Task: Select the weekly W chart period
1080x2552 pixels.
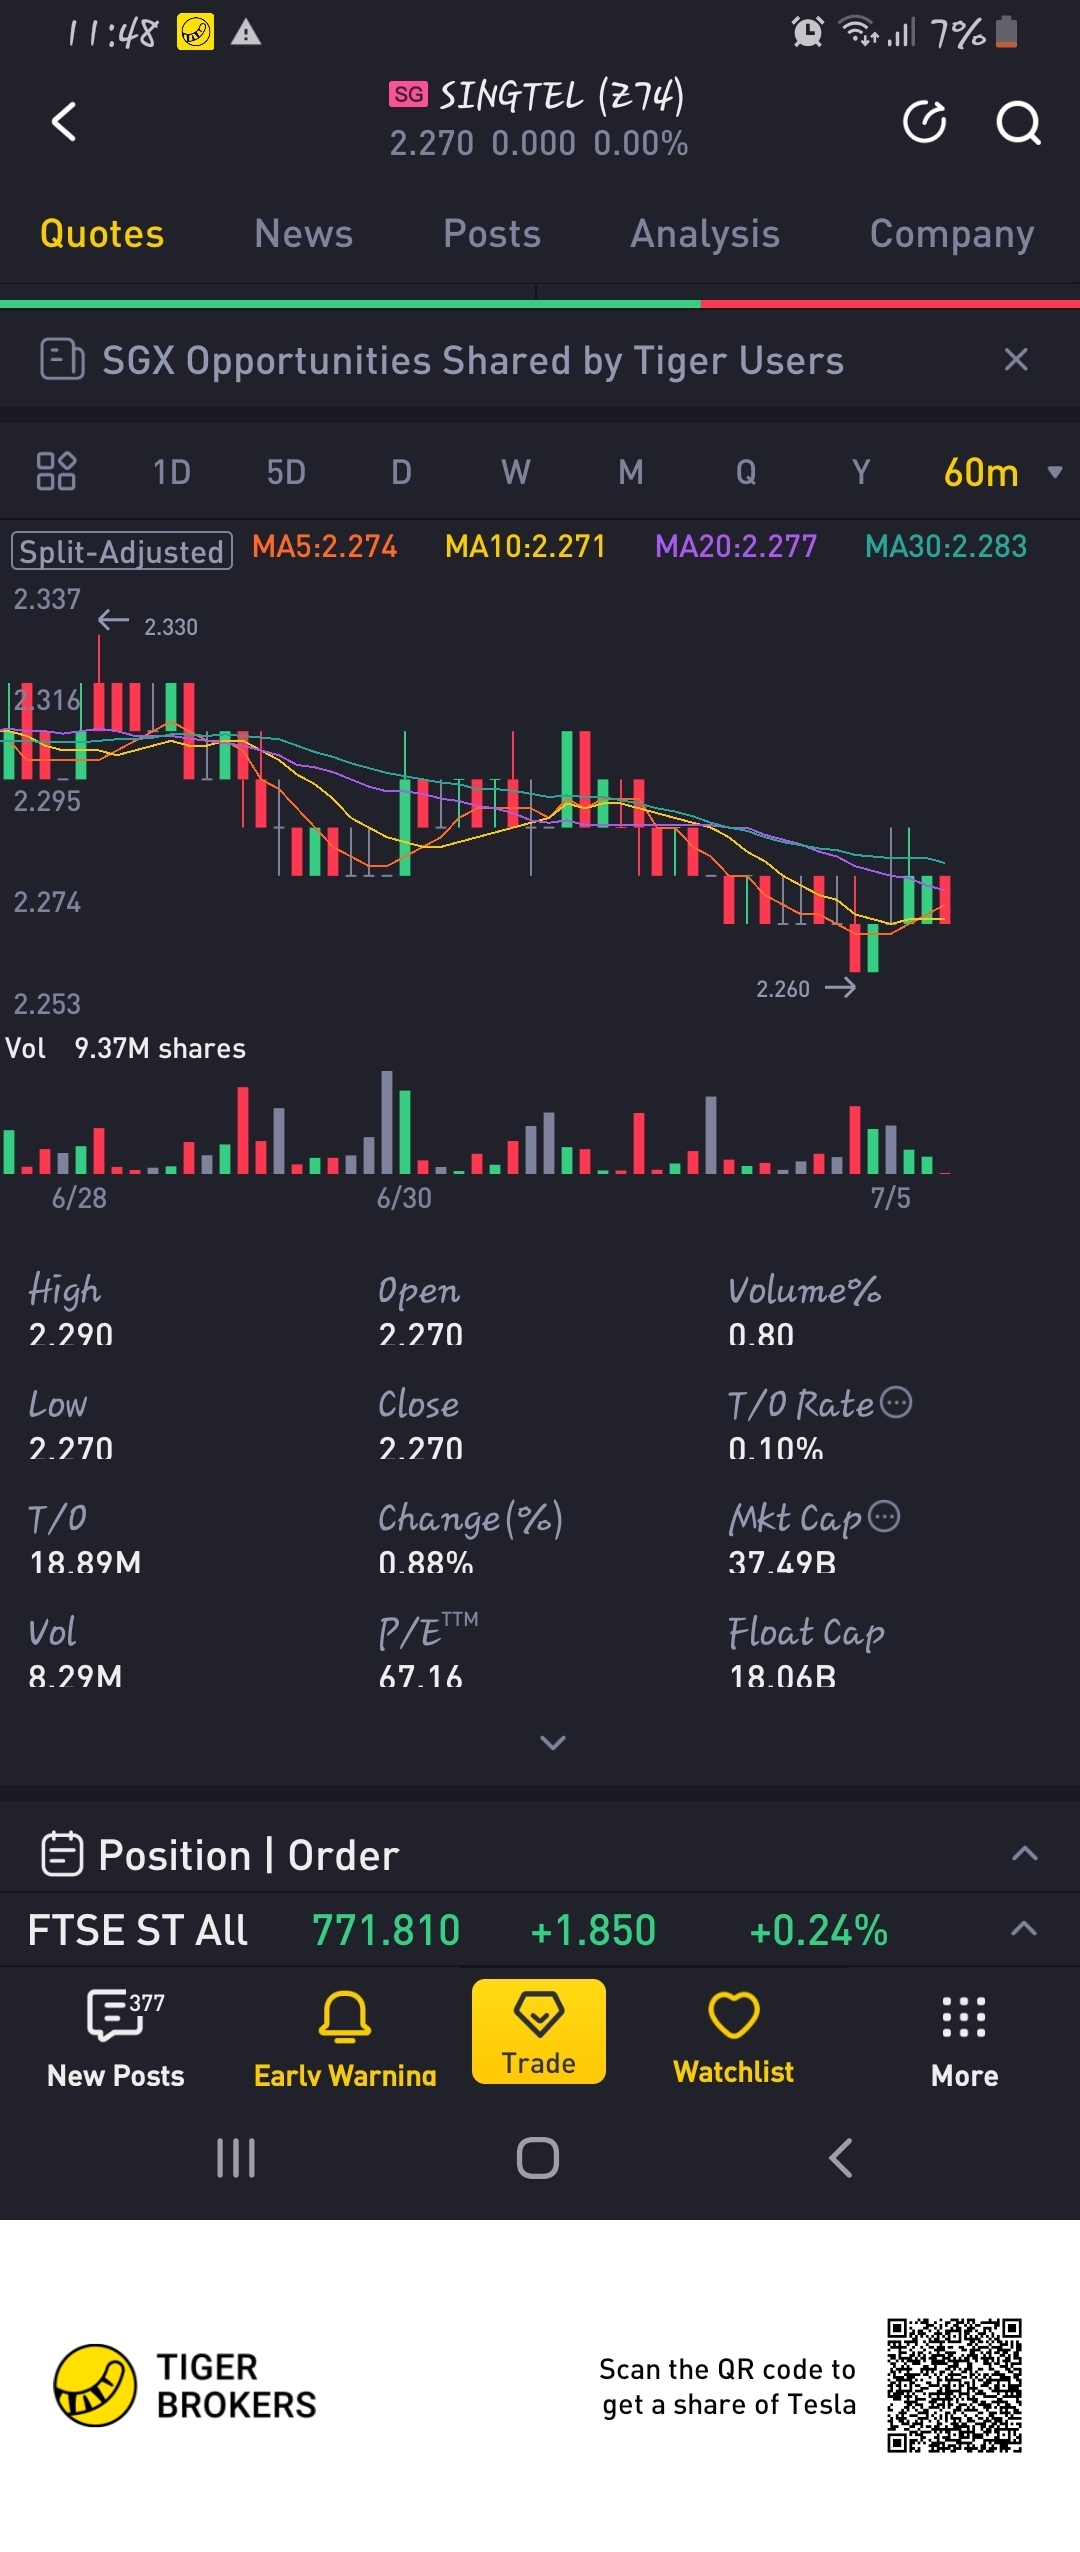Action: click(515, 472)
